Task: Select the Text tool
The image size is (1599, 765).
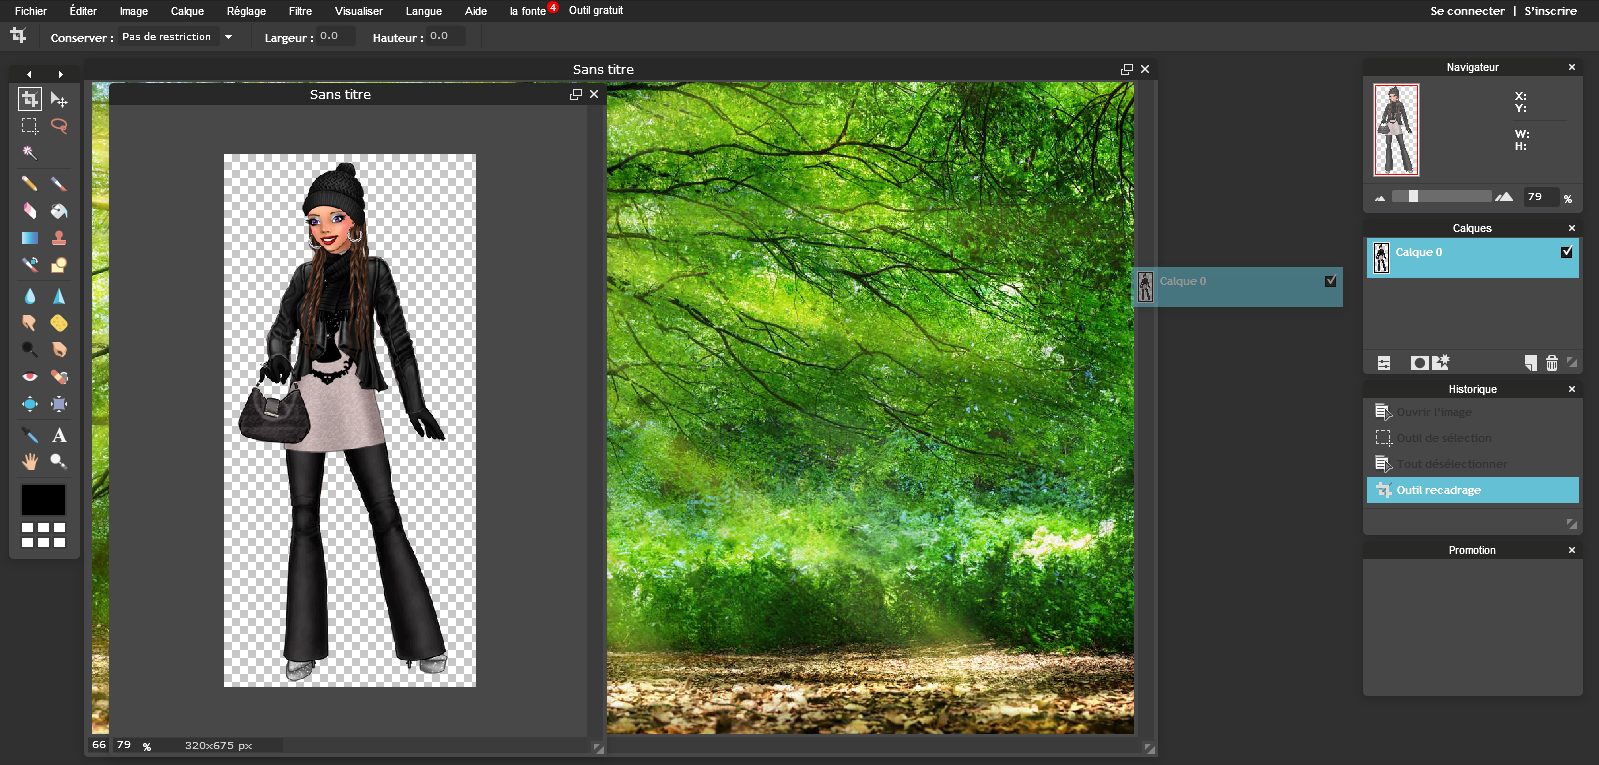Action: (x=59, y=435)
